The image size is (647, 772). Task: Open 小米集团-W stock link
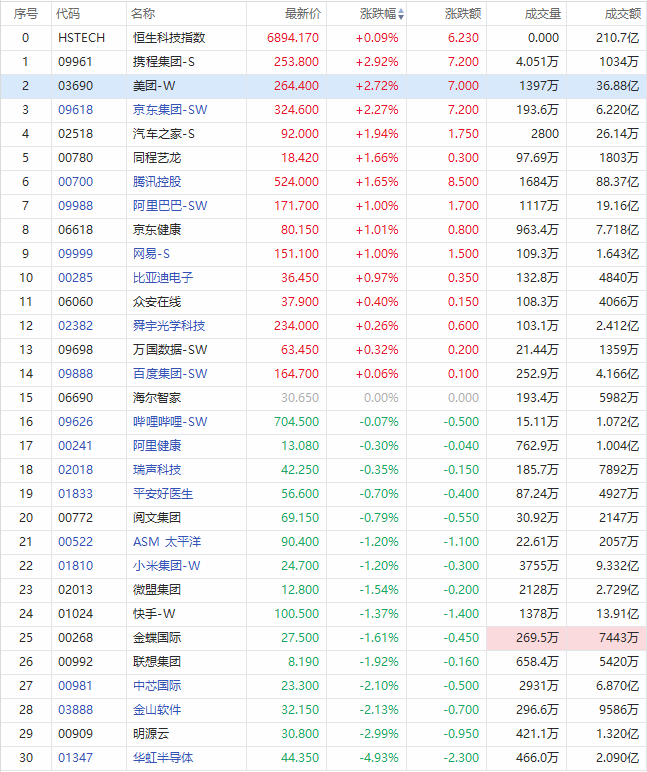point(166,566)
